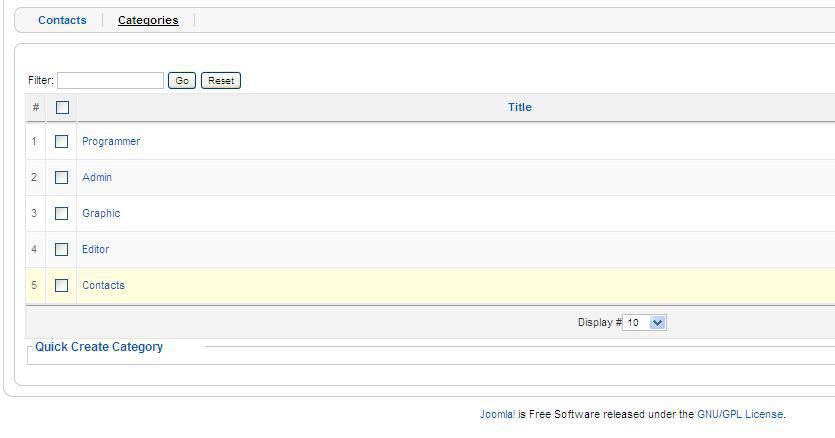The height and width of the screenshot is (438, 835).
Task: Open the Joomla! footer link
Action: click(497, 414)
